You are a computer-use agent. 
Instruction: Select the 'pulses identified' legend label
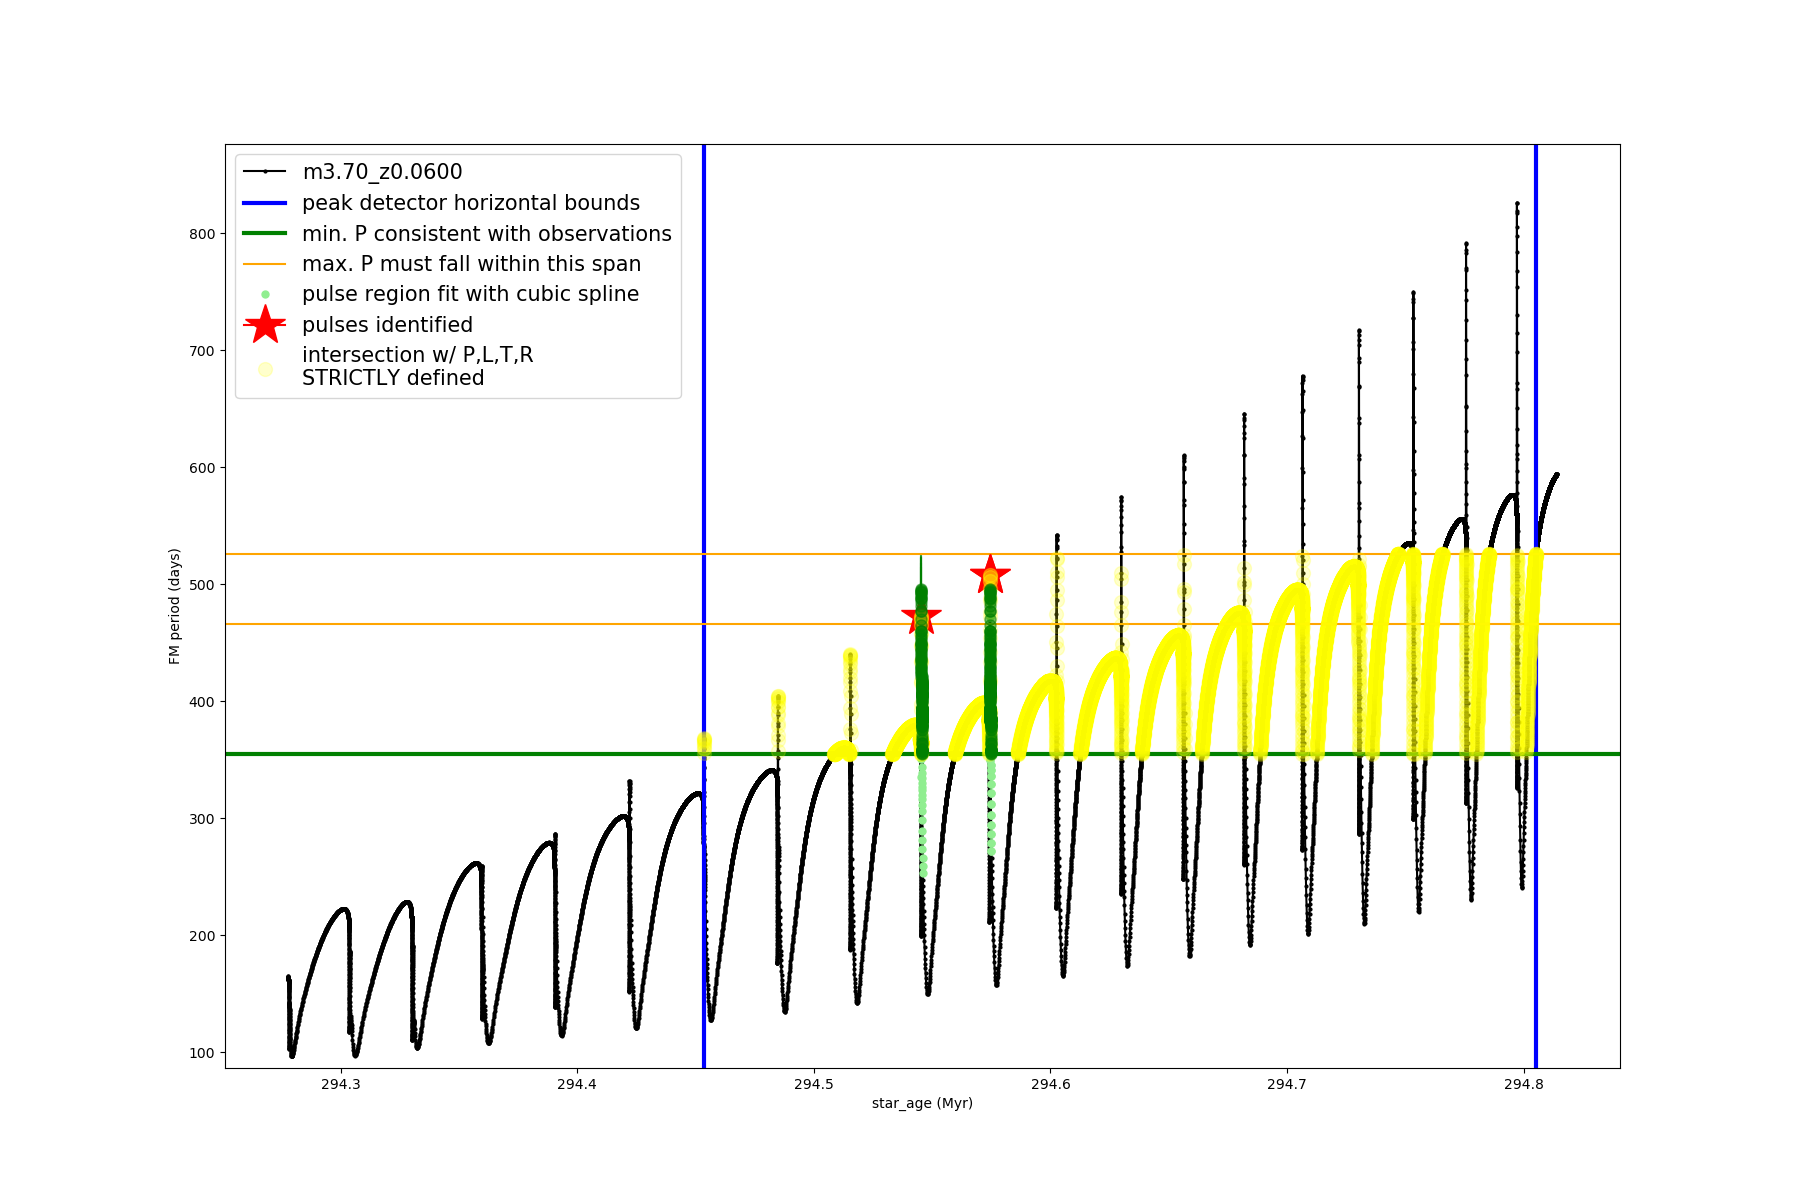pos(387,325)
